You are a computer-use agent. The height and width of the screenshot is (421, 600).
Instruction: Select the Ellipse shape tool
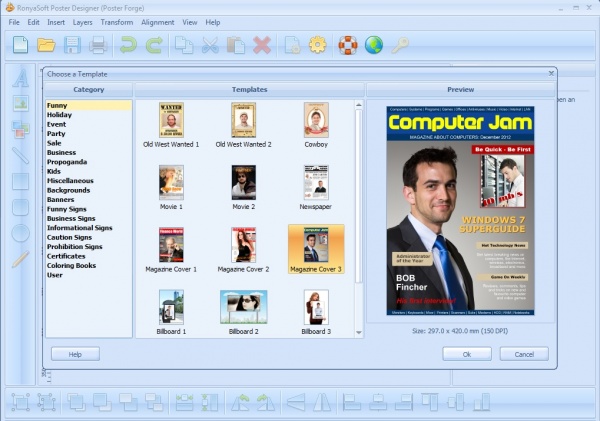21,233
